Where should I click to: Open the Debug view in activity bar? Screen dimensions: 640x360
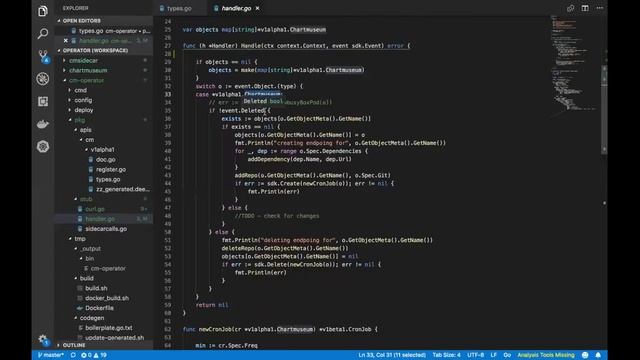(x=42, y=78)
